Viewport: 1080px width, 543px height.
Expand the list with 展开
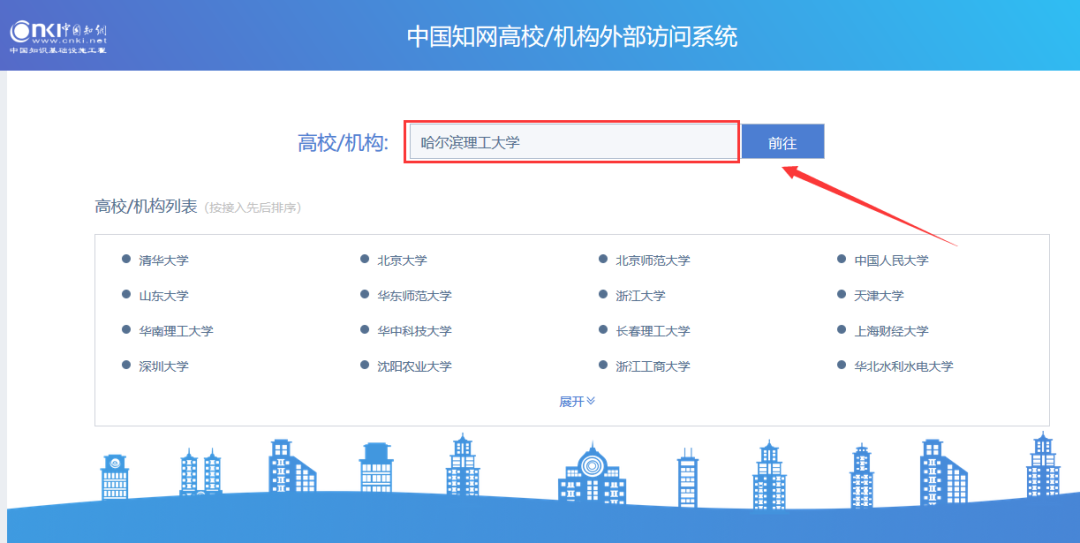577,401
